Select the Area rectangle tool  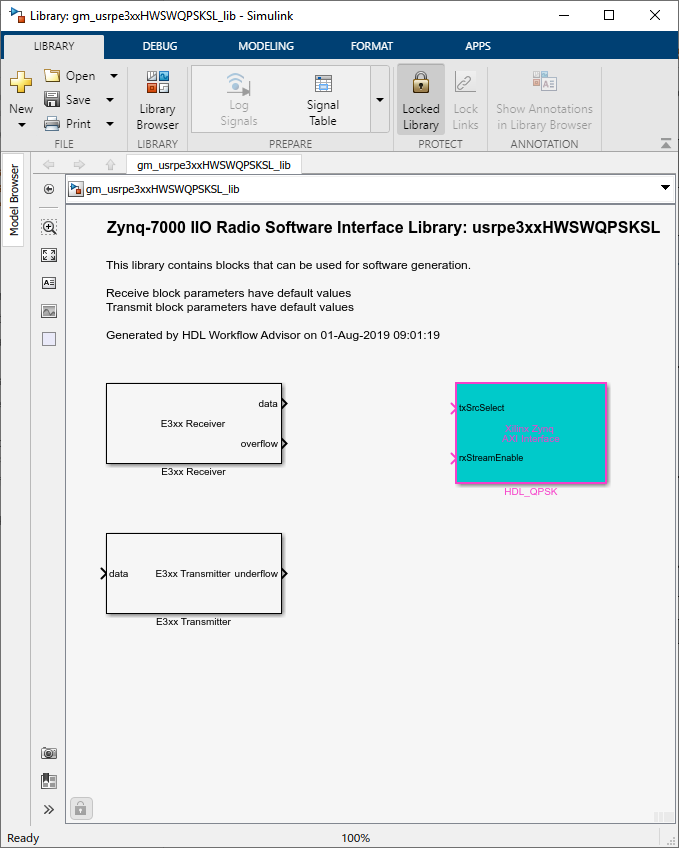coord(49,339)
